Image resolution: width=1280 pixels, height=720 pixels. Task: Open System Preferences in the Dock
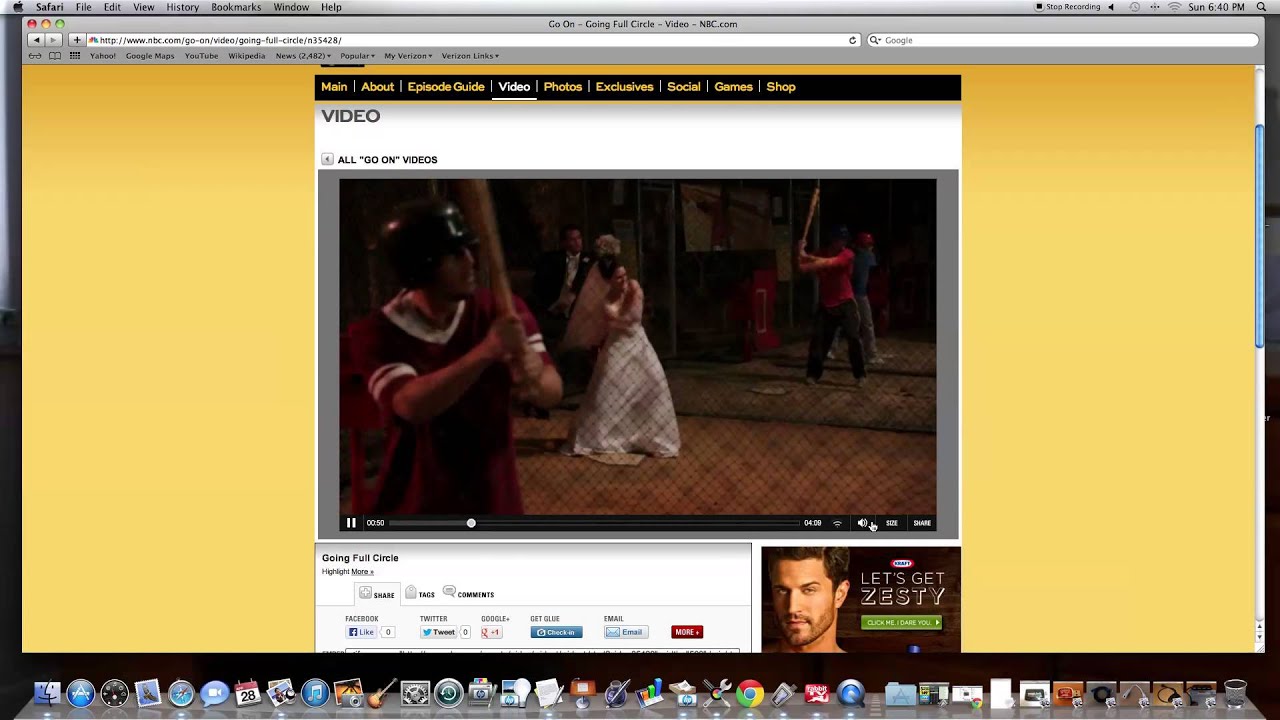pos(415,693)
